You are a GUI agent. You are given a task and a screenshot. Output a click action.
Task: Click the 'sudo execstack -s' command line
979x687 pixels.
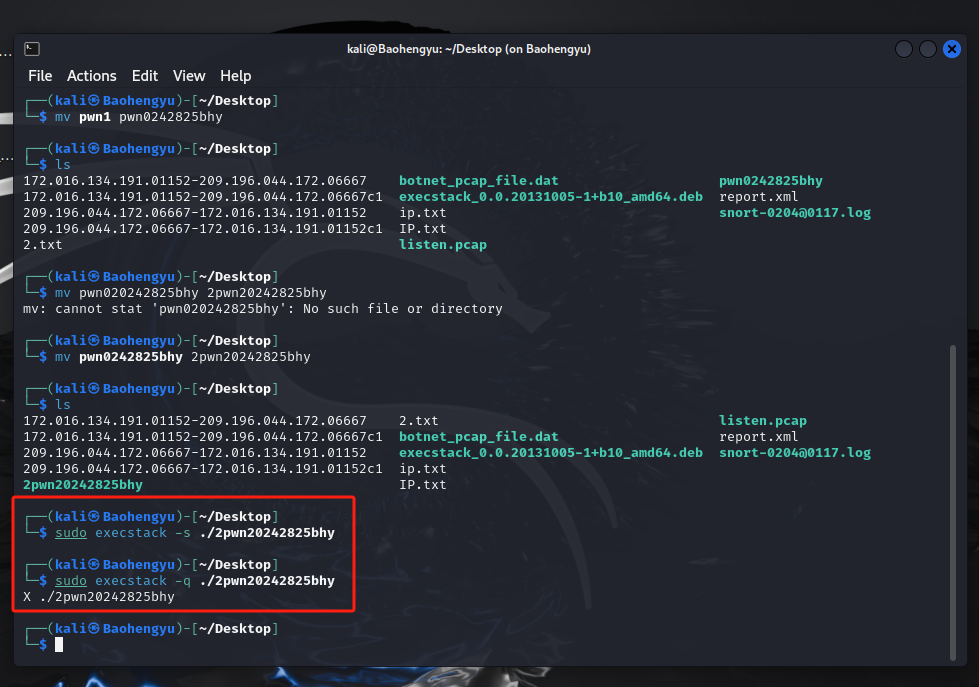pyautogui.click(x=195, y=533)
